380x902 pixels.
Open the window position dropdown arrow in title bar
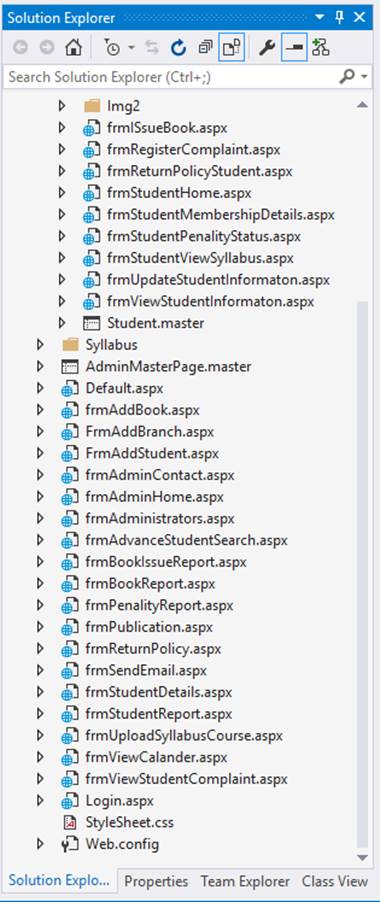coord(320,18)
